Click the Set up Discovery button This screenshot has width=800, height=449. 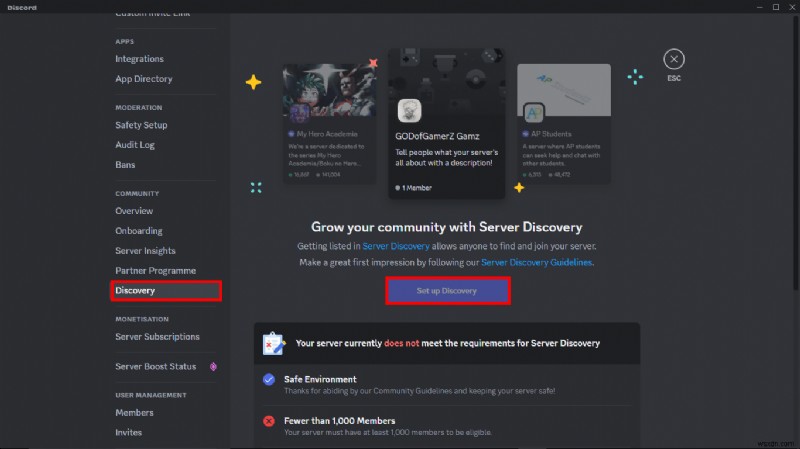pyautogui.click(x=447, y=291)
